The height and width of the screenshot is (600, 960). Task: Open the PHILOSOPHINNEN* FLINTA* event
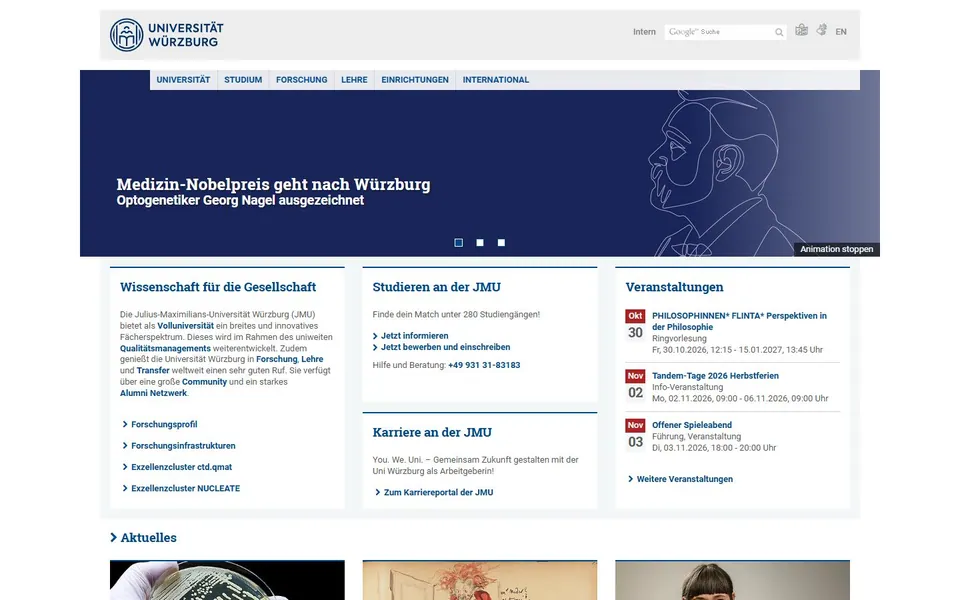[739, 321]
